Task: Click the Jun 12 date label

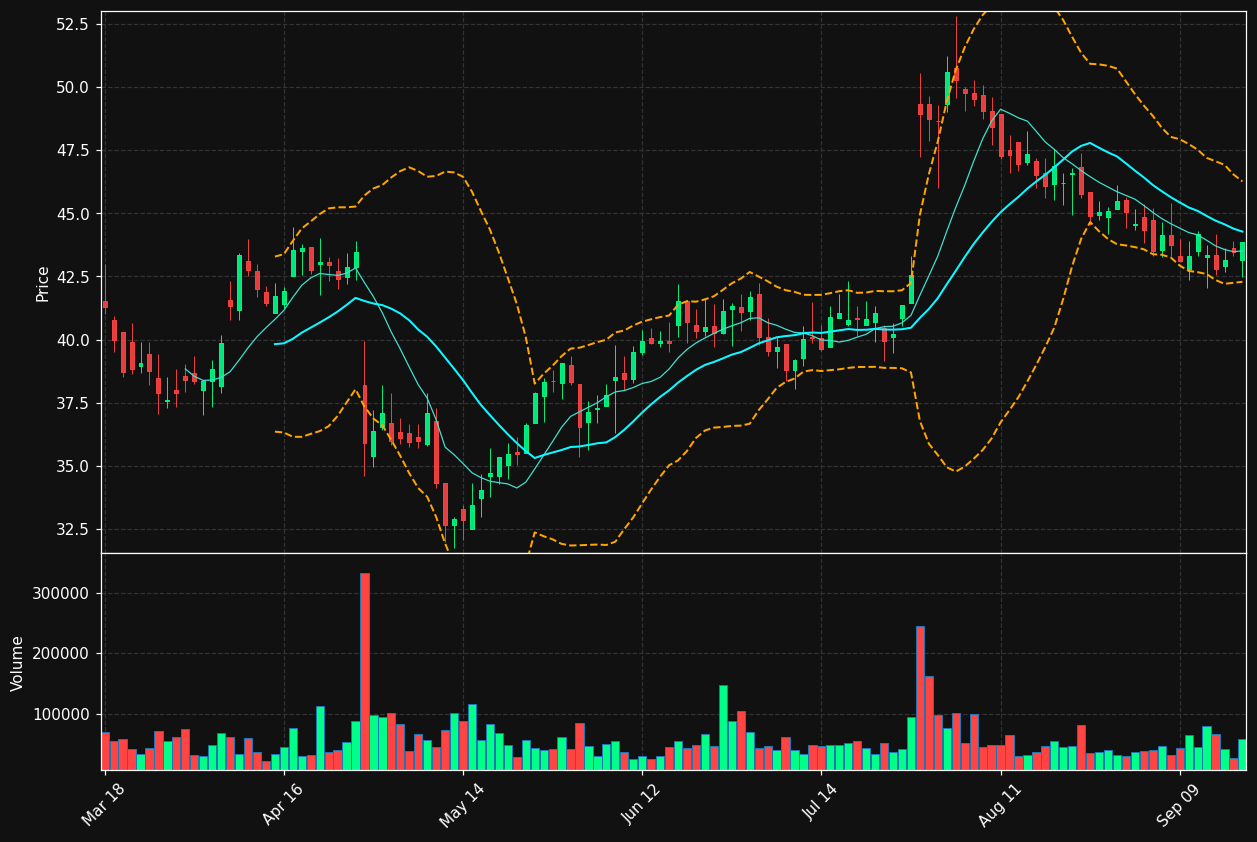Action: tap(642, 802)
